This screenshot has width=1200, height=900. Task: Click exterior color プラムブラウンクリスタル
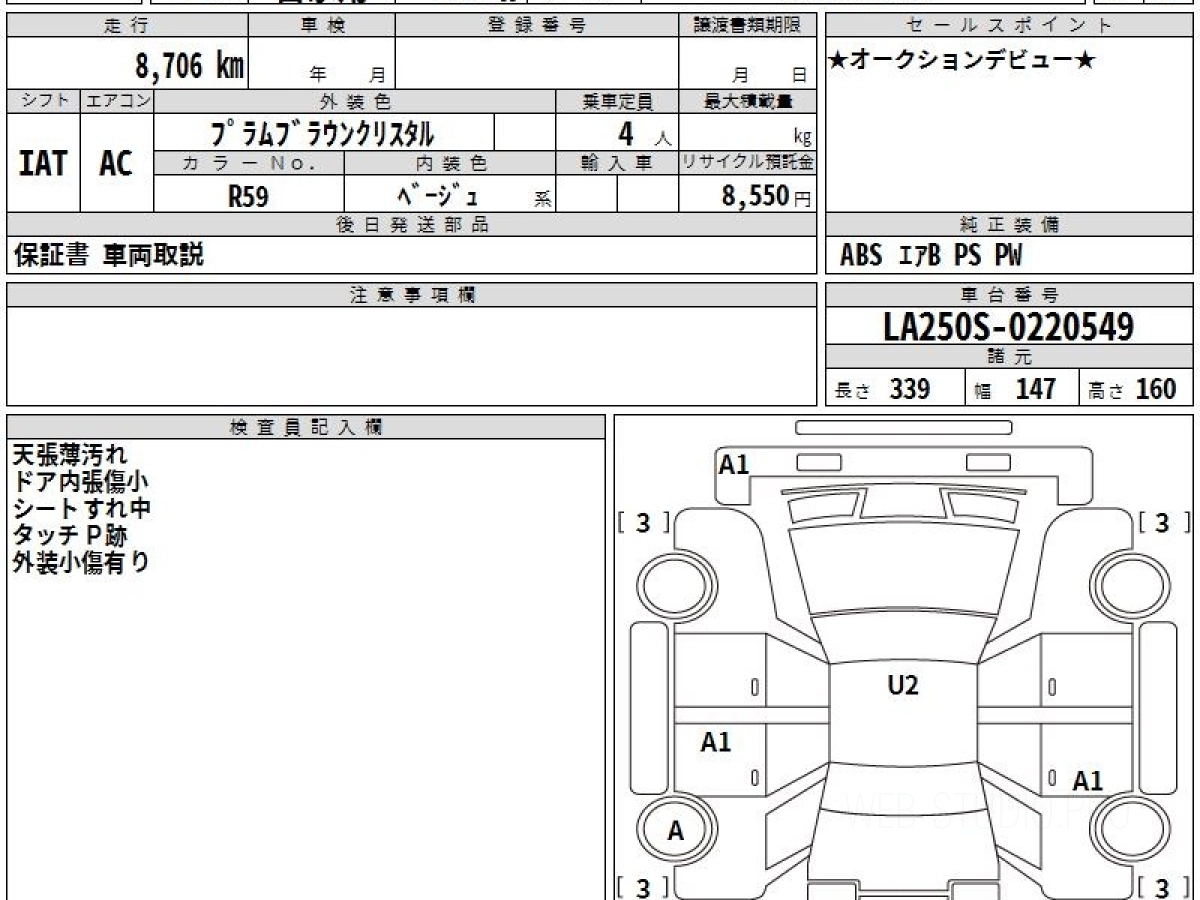coord(322,133)
